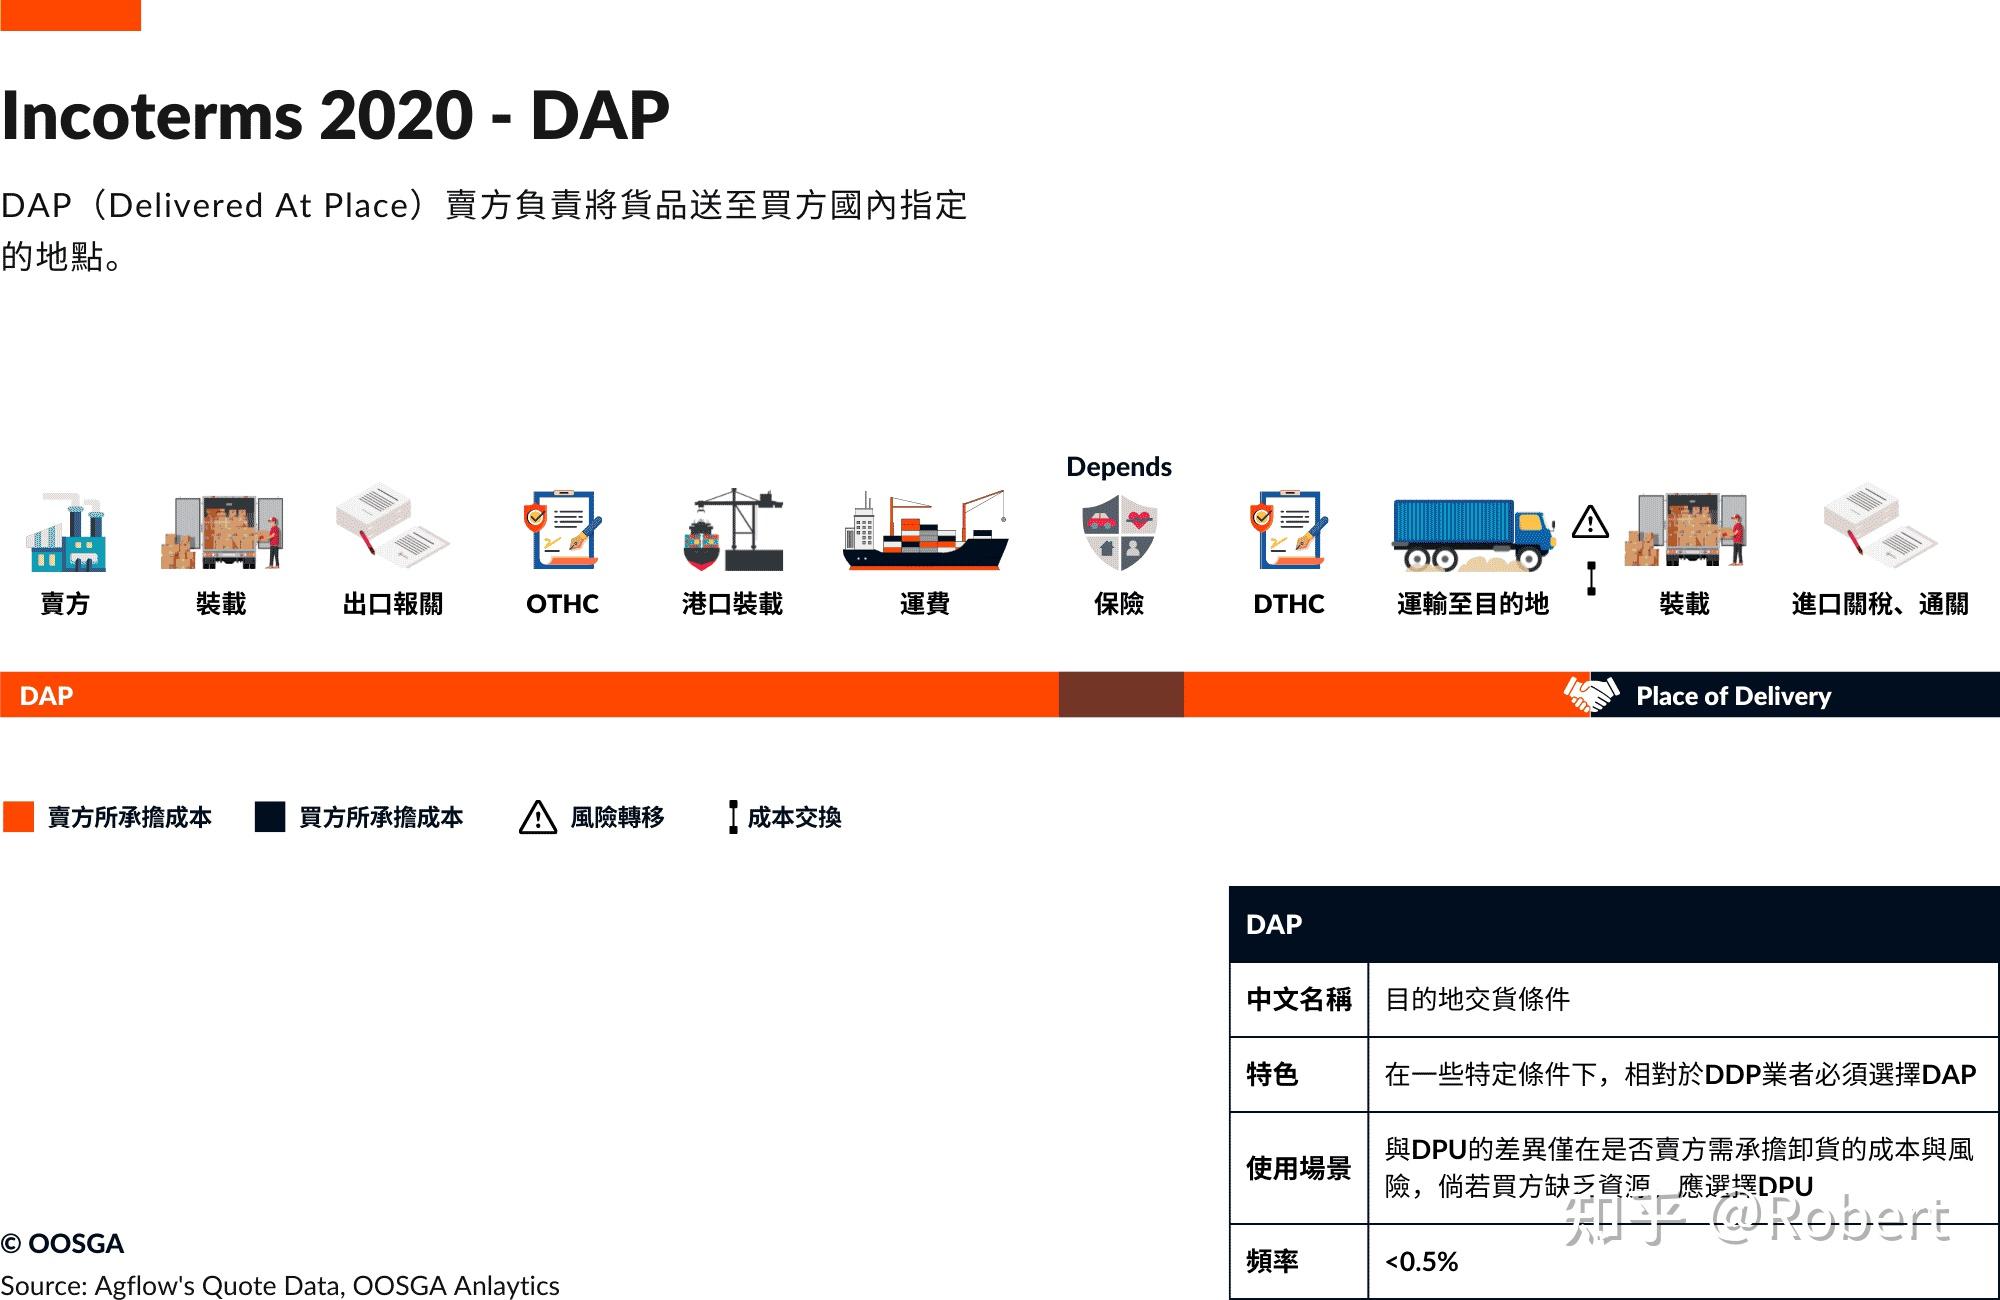The height and width of the screenshot is (1300, 2000).
Task: Click the handshake icon on delivery bar
Action: pyautogui.click(x=1591, y=694)
